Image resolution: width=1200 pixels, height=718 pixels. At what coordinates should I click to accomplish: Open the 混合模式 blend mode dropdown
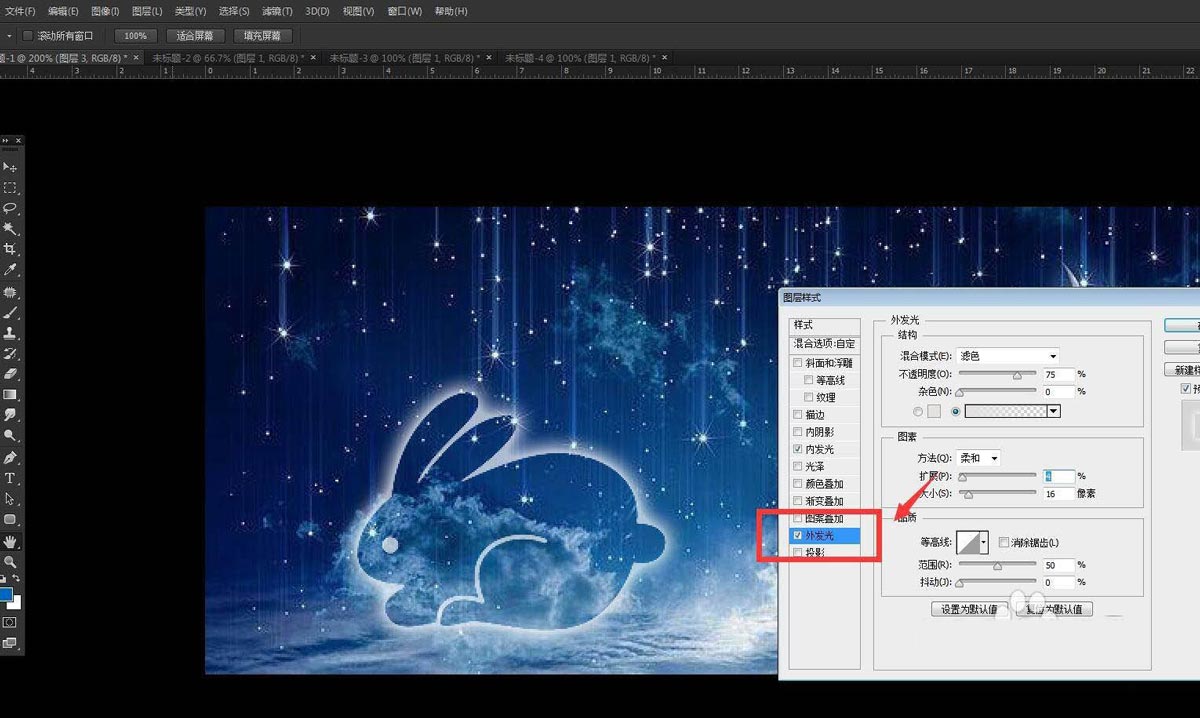pyautogui.click(x=1007, y=356)
